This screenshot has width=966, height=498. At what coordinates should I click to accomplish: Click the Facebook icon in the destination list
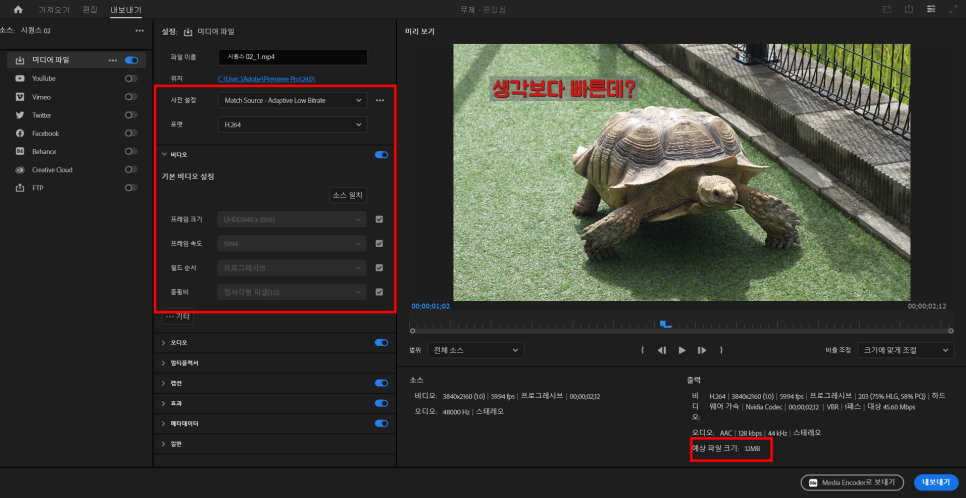[20, 133]
